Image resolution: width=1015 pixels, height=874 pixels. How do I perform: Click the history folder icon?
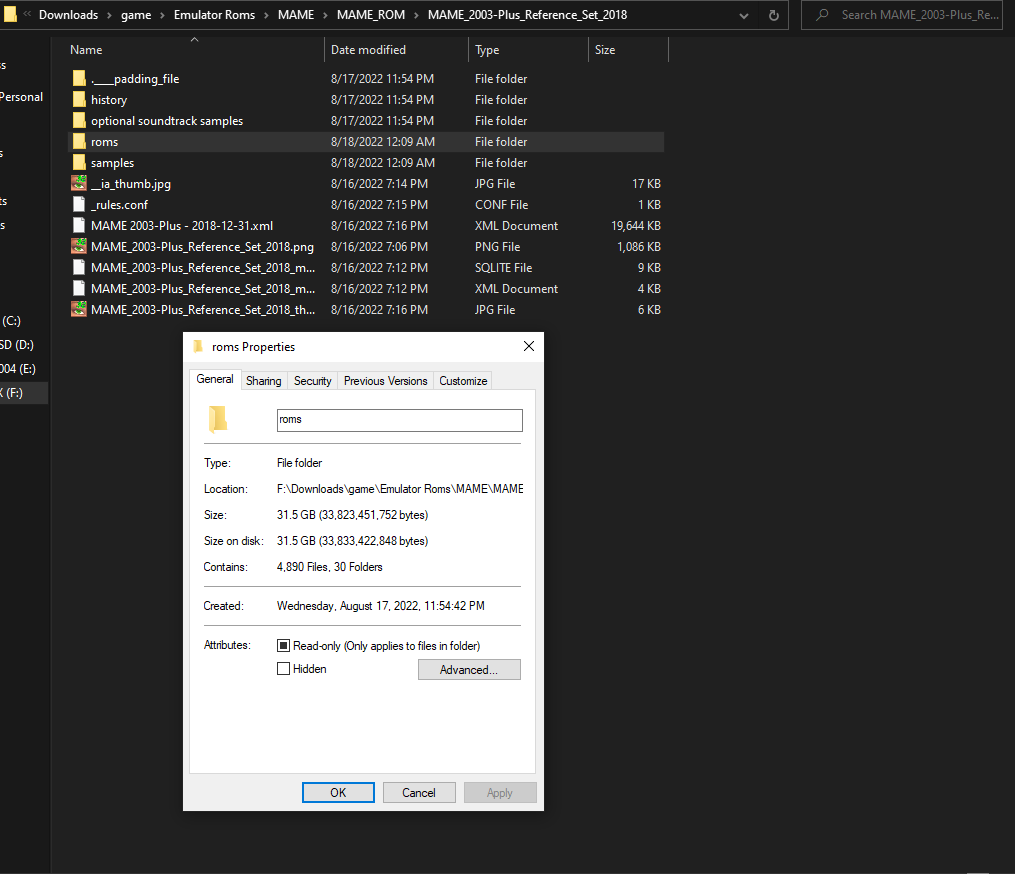[79, 100]
